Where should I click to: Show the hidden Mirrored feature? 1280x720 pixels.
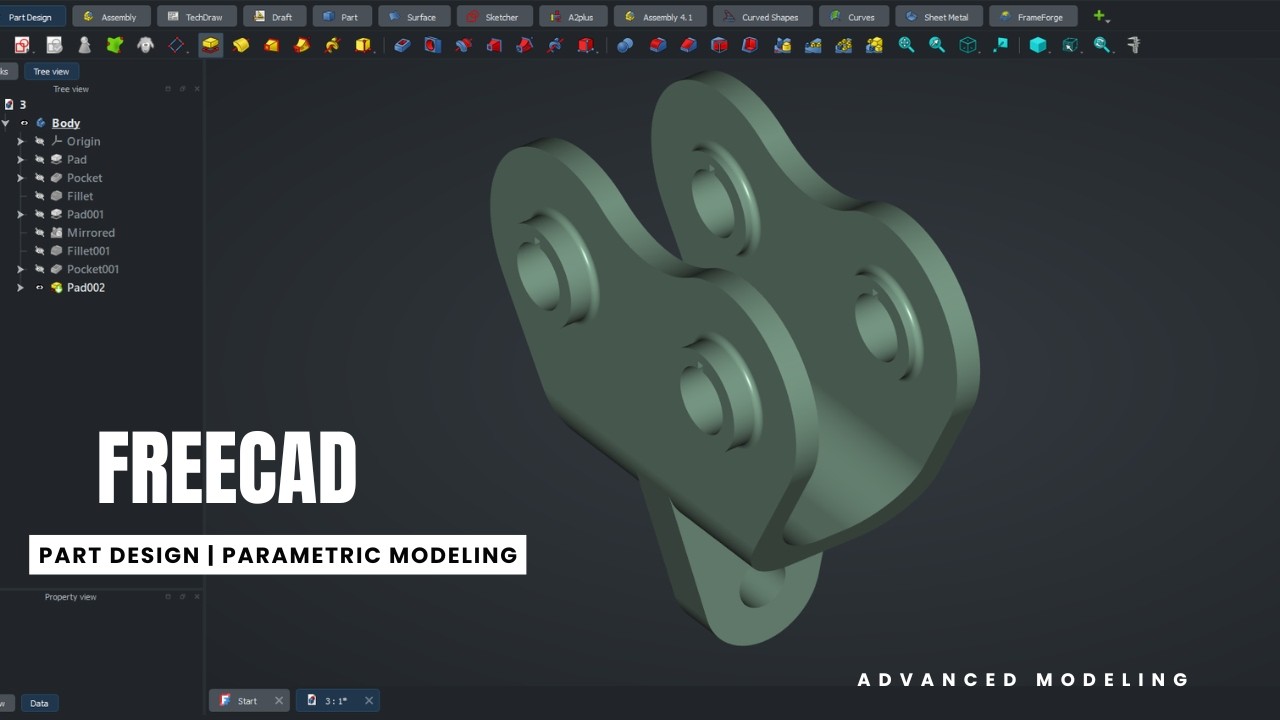40,232
